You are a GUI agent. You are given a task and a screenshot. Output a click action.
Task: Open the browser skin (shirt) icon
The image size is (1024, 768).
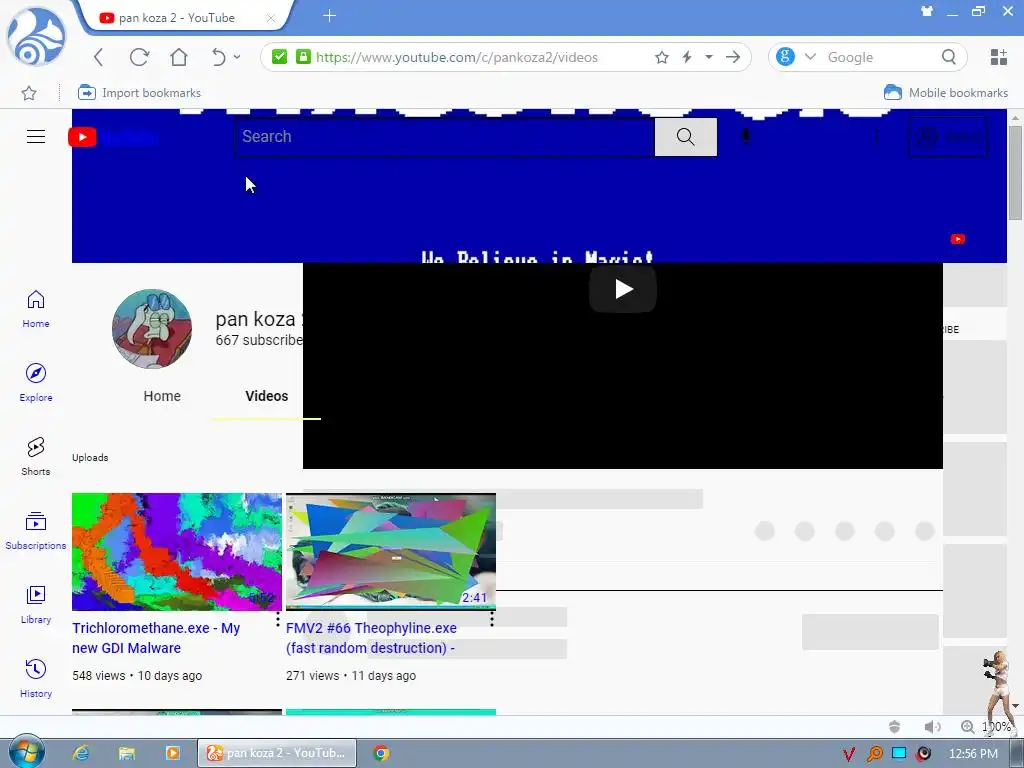coord(927,11)
